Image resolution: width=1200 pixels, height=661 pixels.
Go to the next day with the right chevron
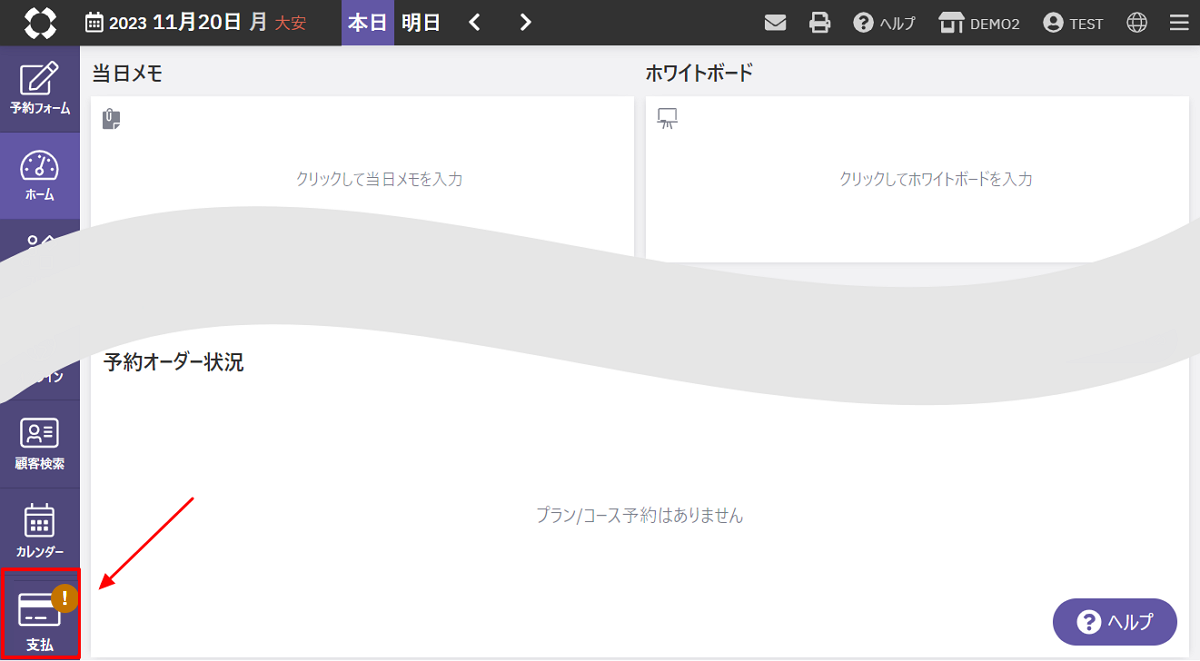pyautogui.click(x=526, y=23)
